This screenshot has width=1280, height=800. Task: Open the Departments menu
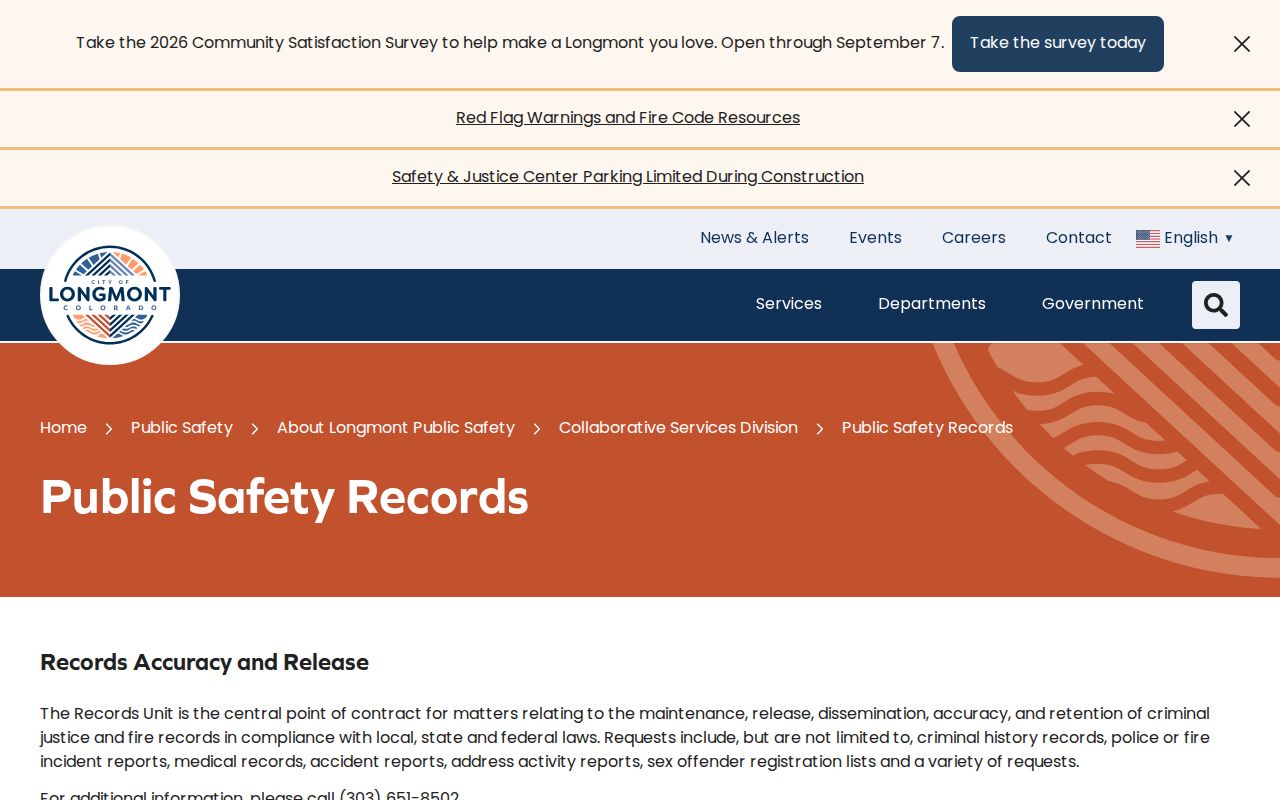(x=932, y=304)
